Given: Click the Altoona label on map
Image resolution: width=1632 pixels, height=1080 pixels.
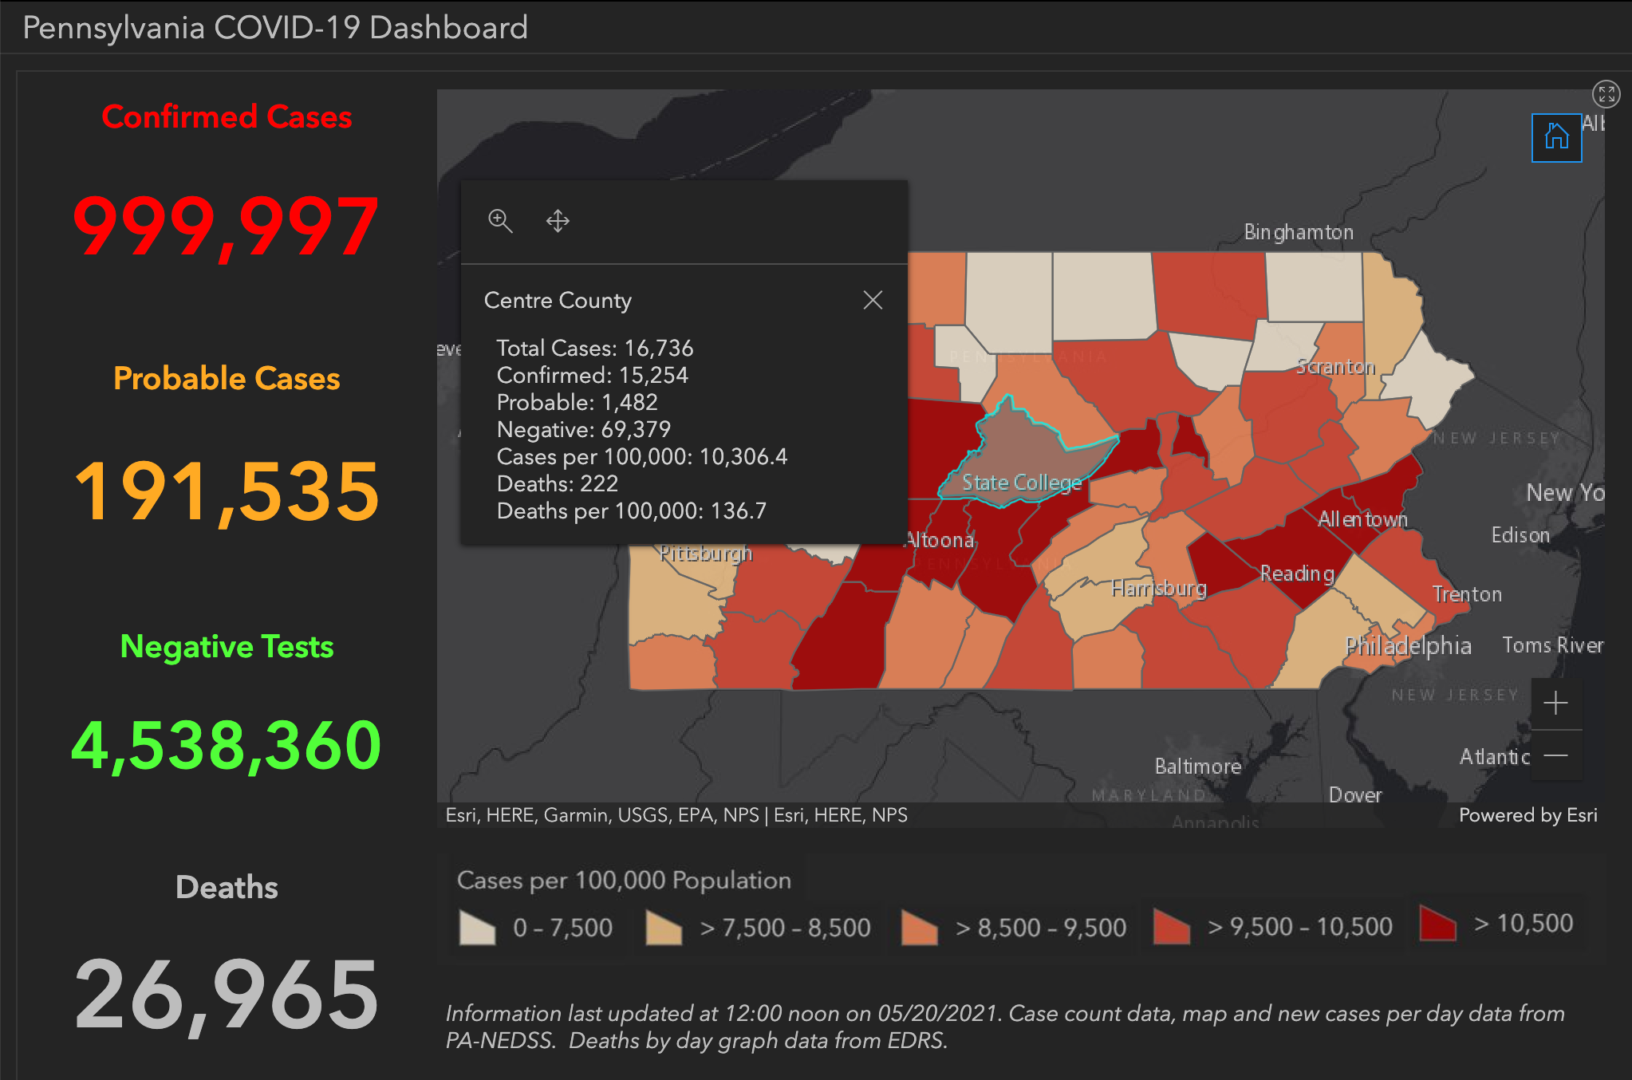Looking at the screenshot, I should [939, 540].
